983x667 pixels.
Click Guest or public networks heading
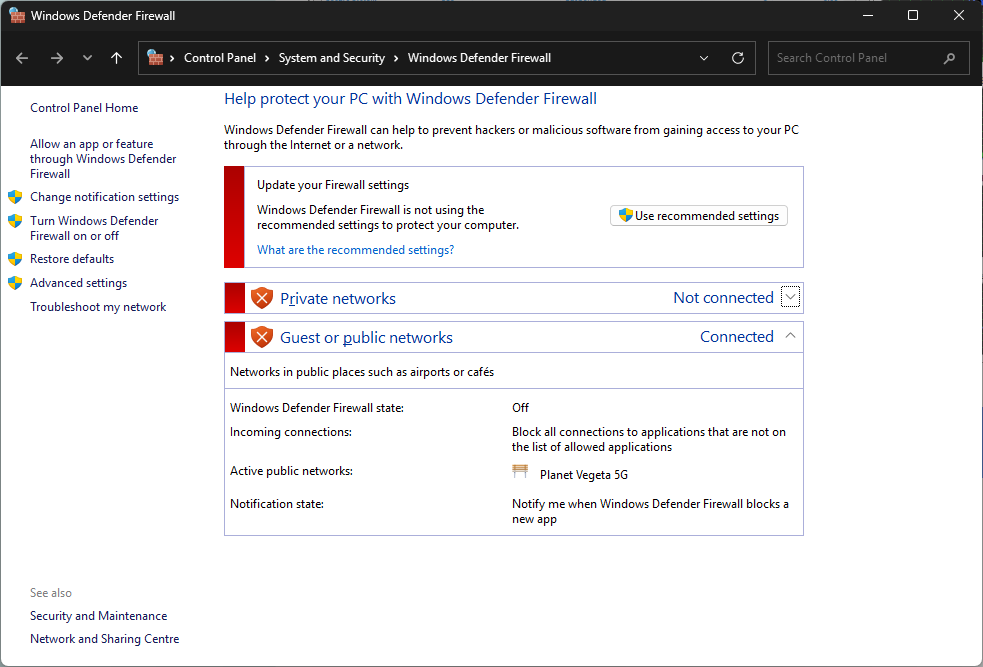click(366, 337)
